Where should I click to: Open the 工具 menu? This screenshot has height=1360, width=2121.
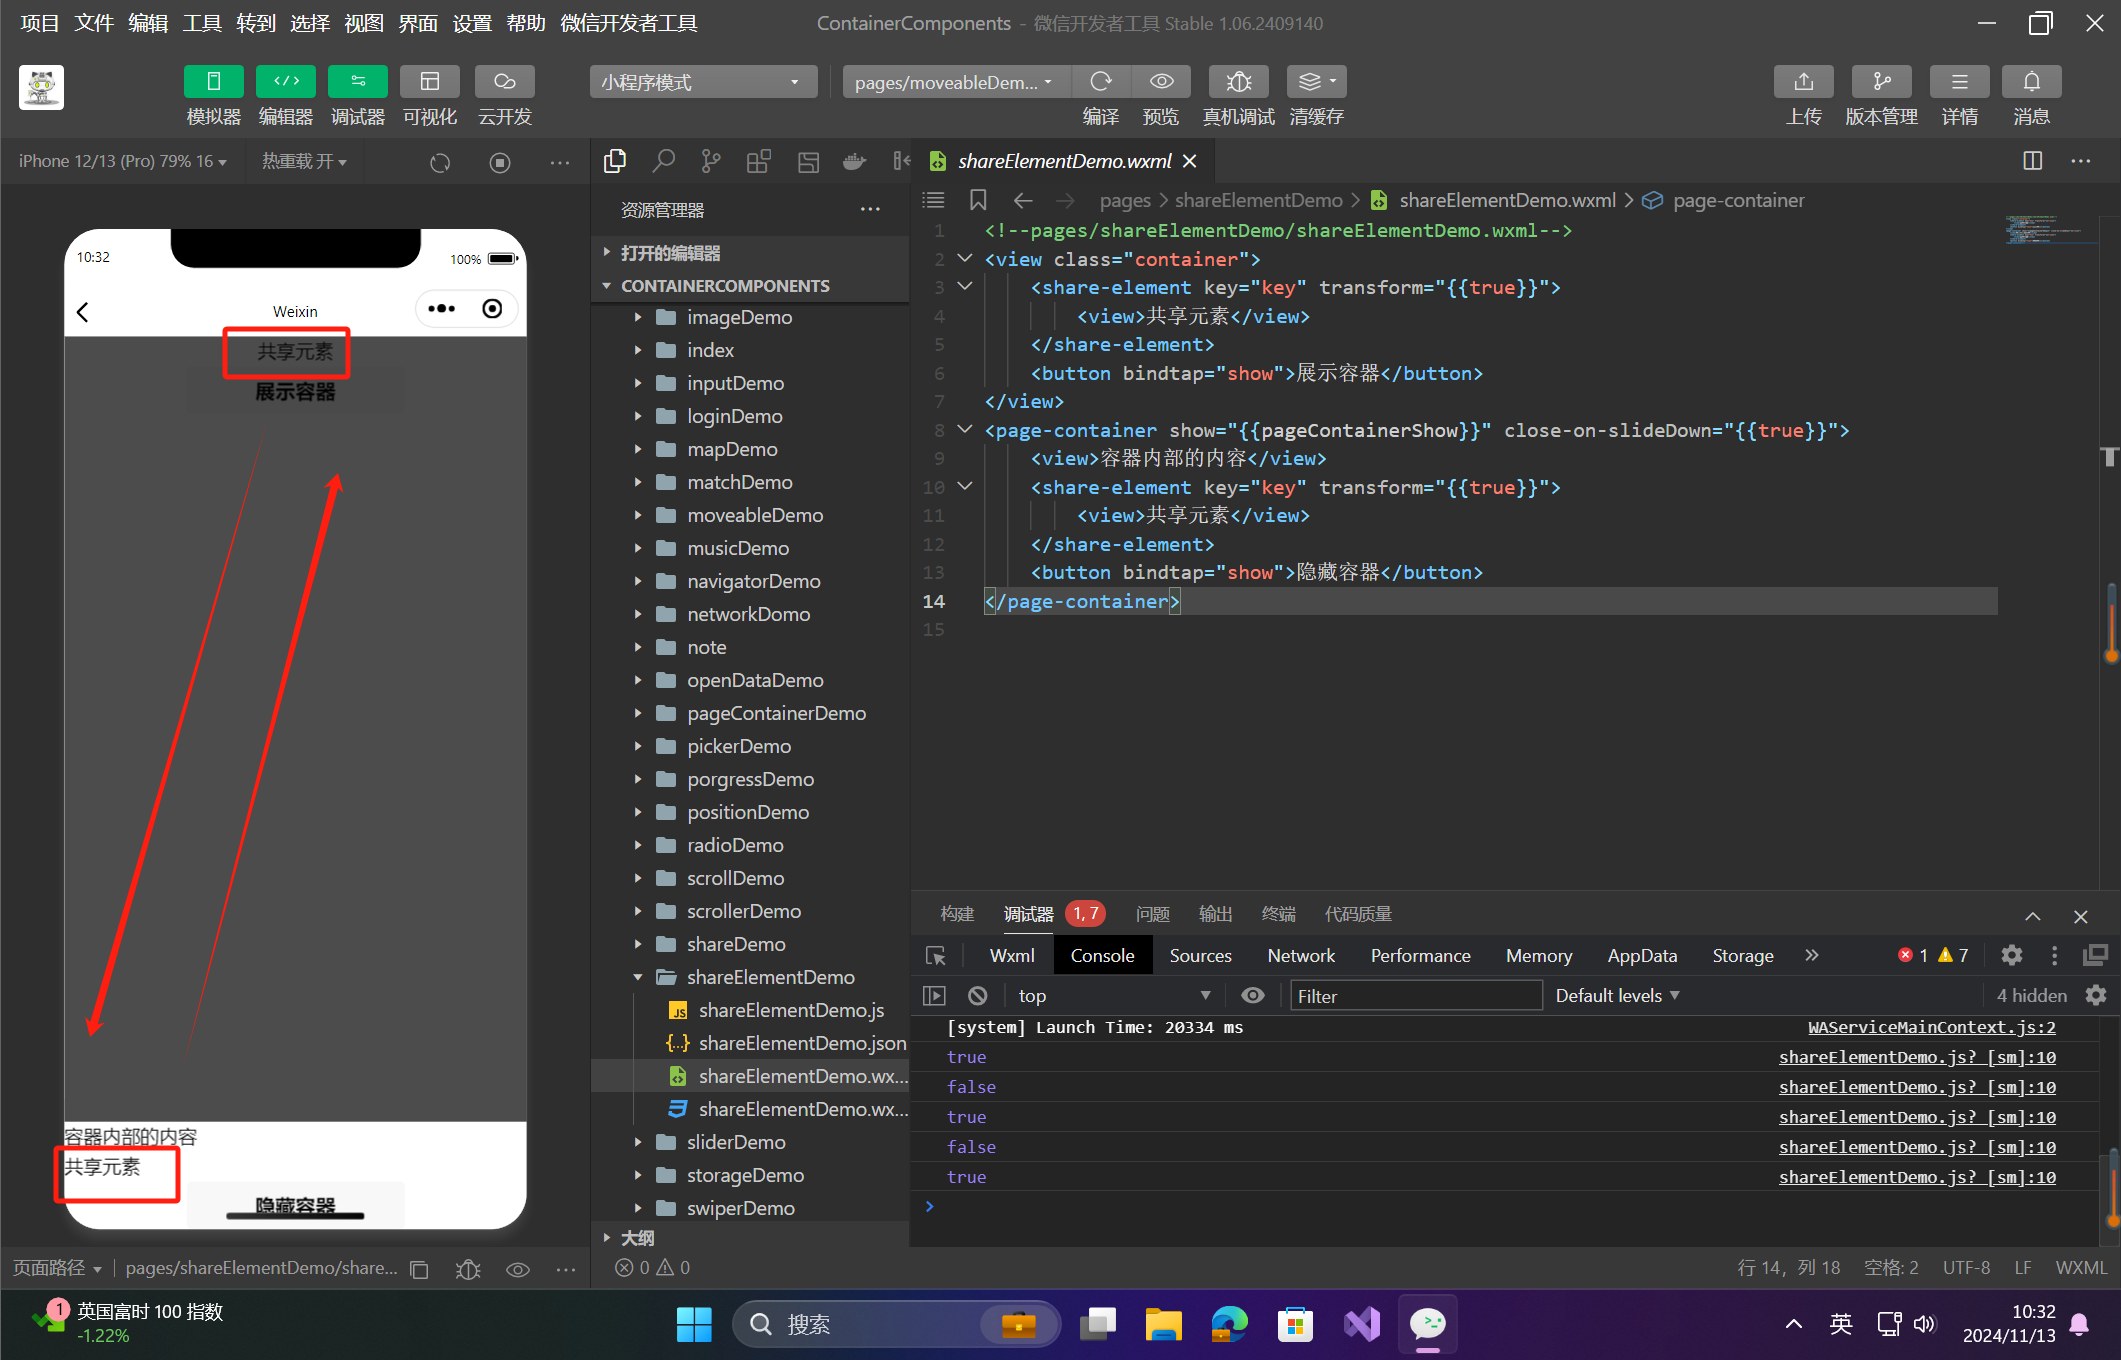(201, 23)
